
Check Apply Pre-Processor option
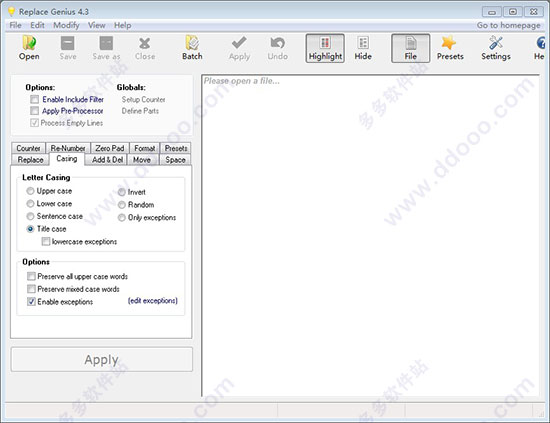(x=34, y=111)
